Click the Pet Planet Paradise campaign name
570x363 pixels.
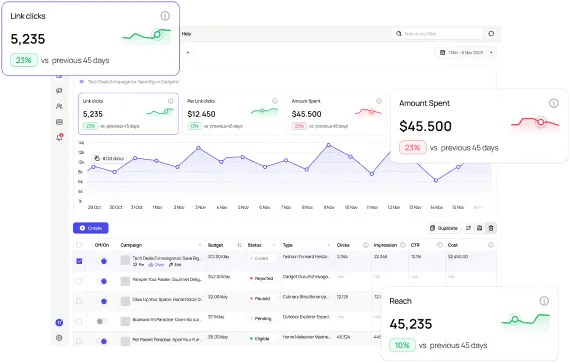(x=167, y=340)
